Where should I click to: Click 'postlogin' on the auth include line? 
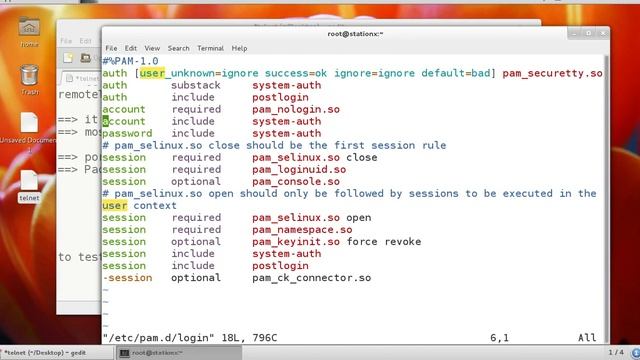[280, 98]
